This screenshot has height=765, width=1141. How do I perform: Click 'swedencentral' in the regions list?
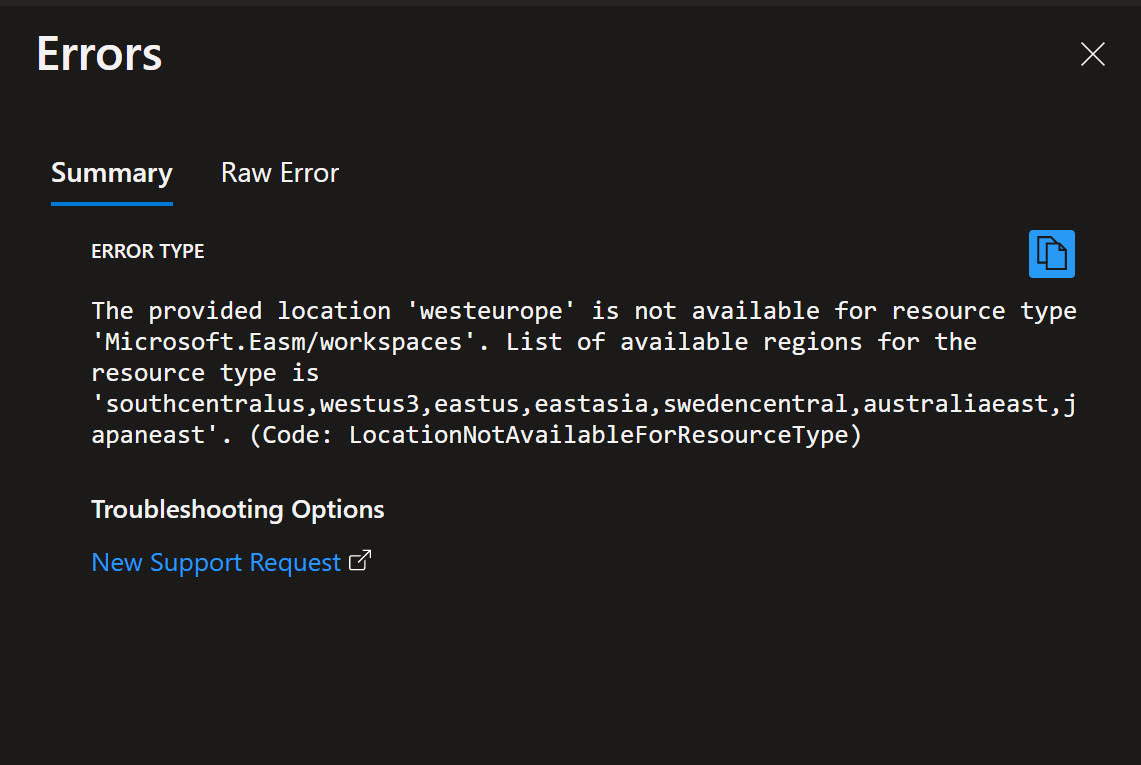(x=755, y=403)
